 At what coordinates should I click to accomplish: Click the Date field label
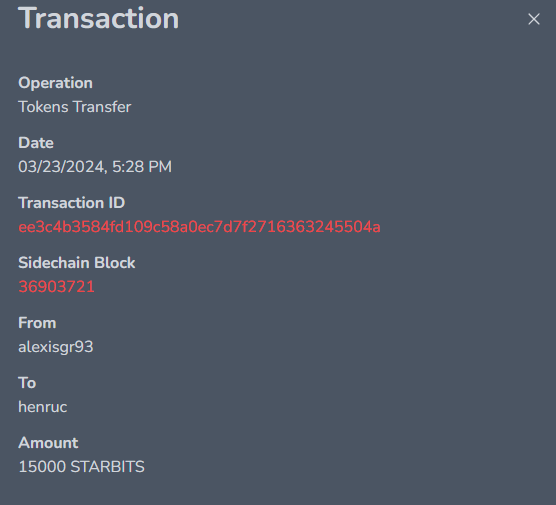click(36, 143)
